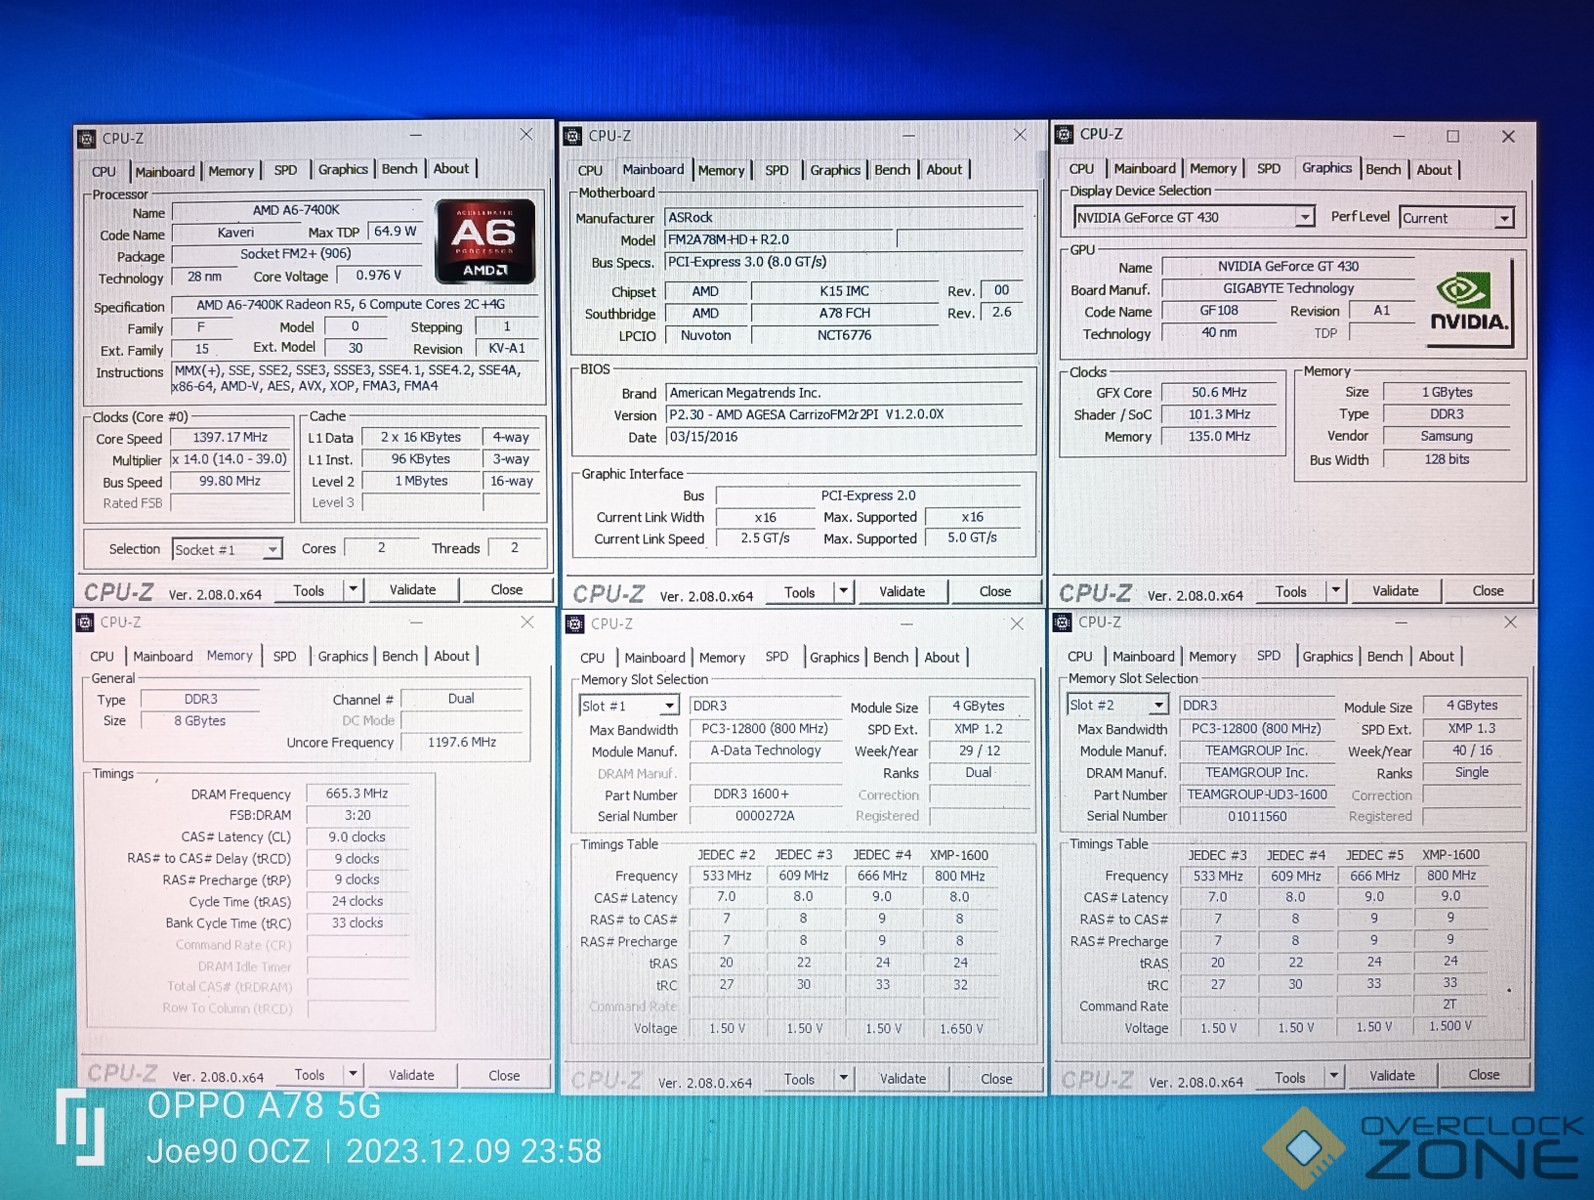This screenshot has height=1200, width=1594.
Task: Click the motherboard Model field FM2A78M-HD+ R2.0
Action: coord(778,240)
